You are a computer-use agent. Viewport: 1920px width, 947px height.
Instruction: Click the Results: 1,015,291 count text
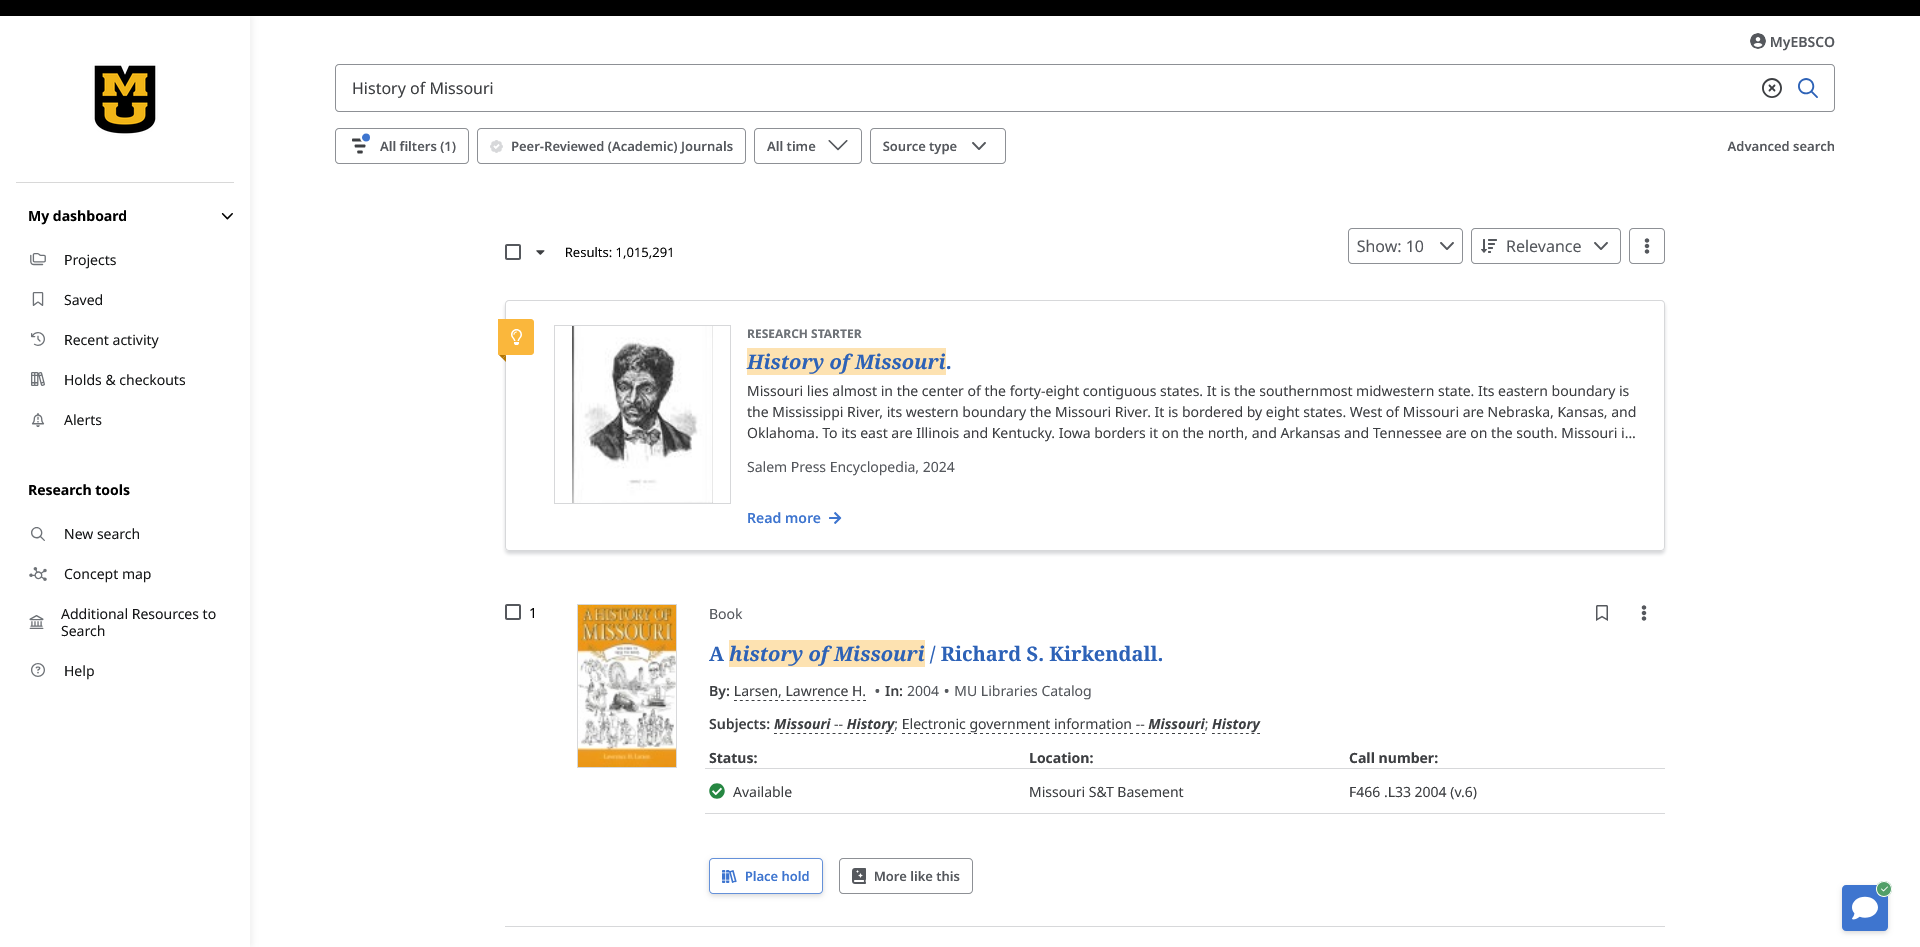(619, 252)
